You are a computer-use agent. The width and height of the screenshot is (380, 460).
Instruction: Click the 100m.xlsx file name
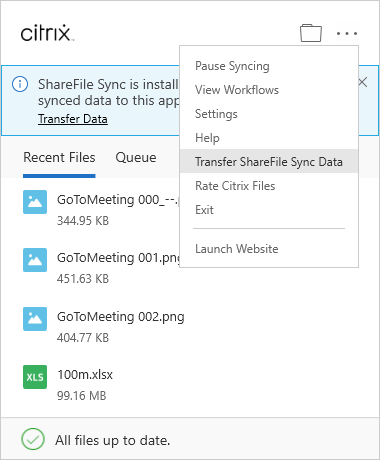coord(85,375)
